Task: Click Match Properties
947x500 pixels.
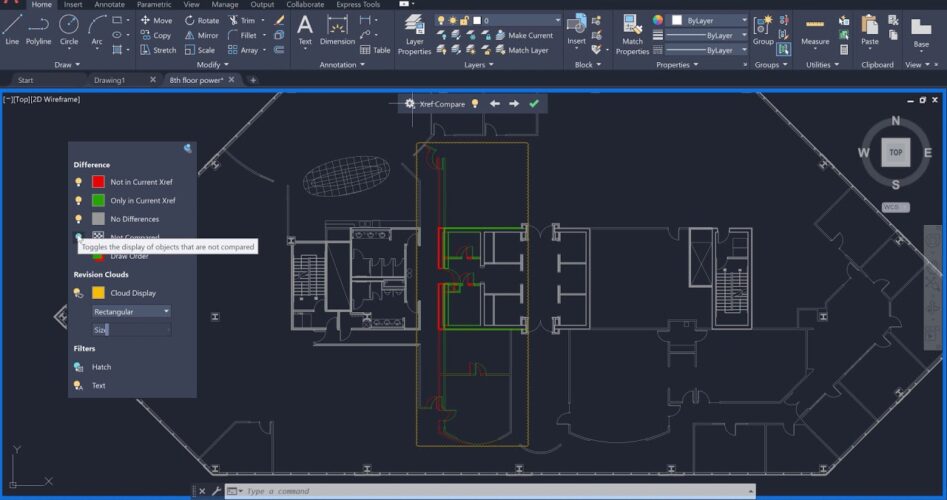Action: click(632, 35)
